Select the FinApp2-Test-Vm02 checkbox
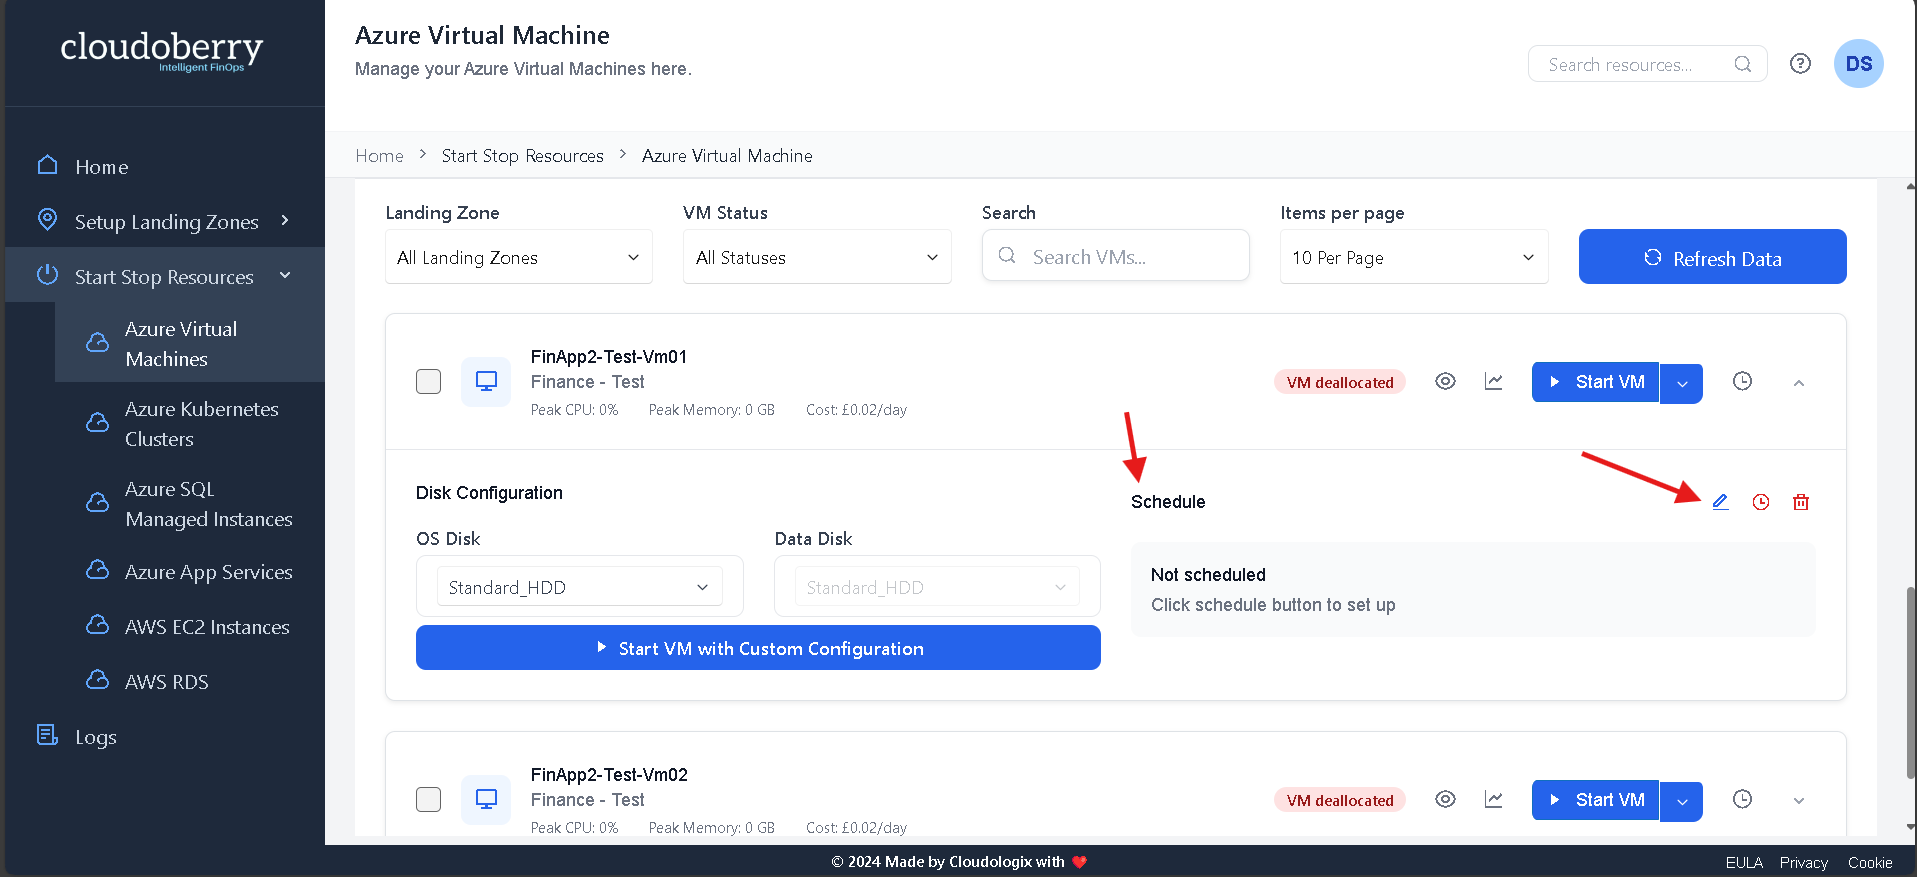 [x=428, y=800]
